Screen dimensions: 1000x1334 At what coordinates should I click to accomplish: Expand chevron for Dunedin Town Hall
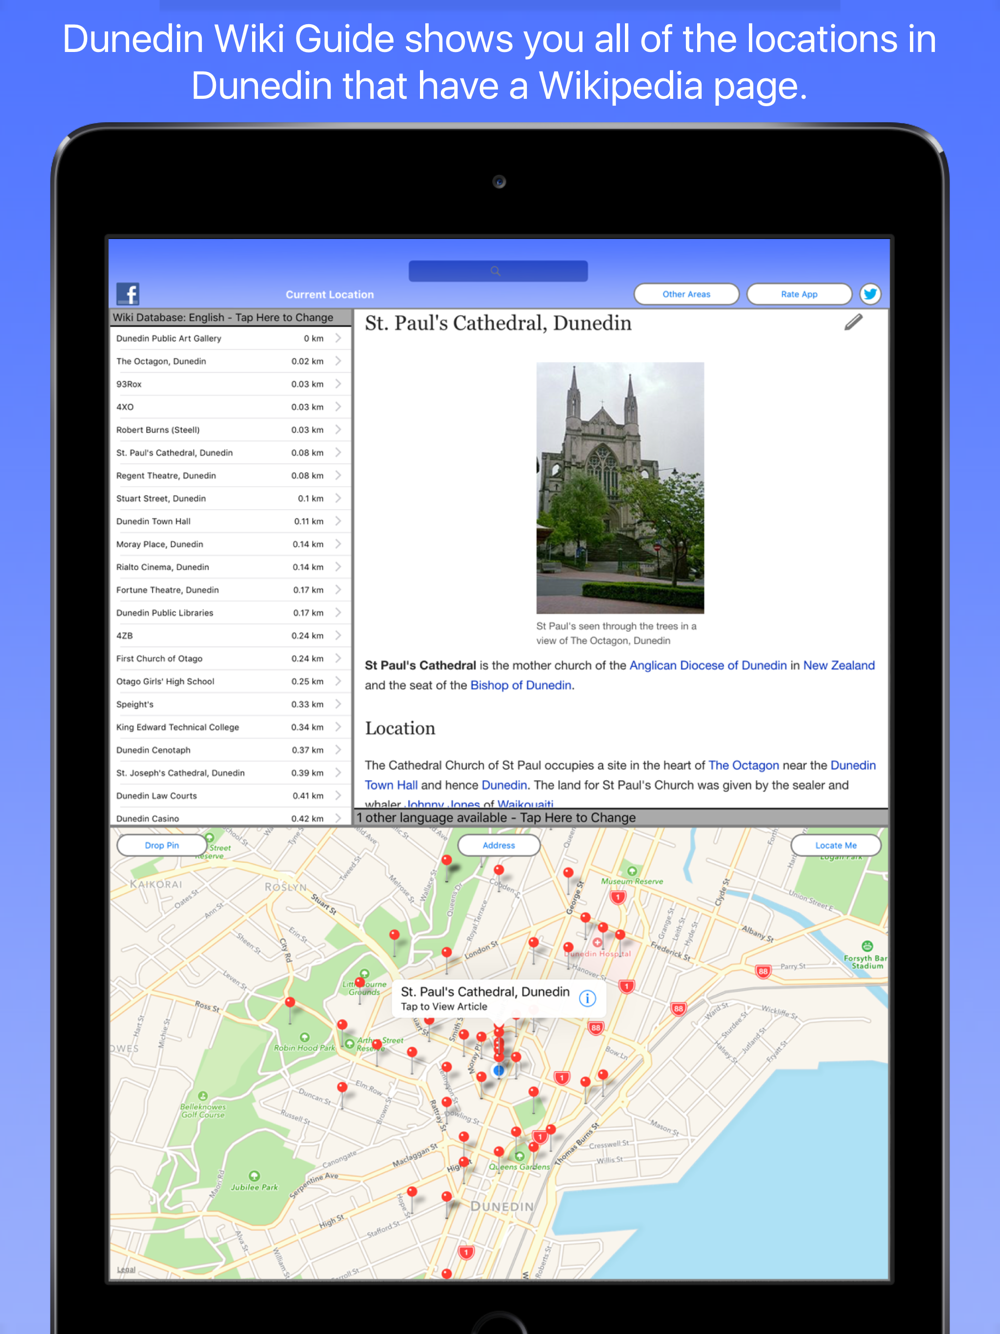(338, 521)
